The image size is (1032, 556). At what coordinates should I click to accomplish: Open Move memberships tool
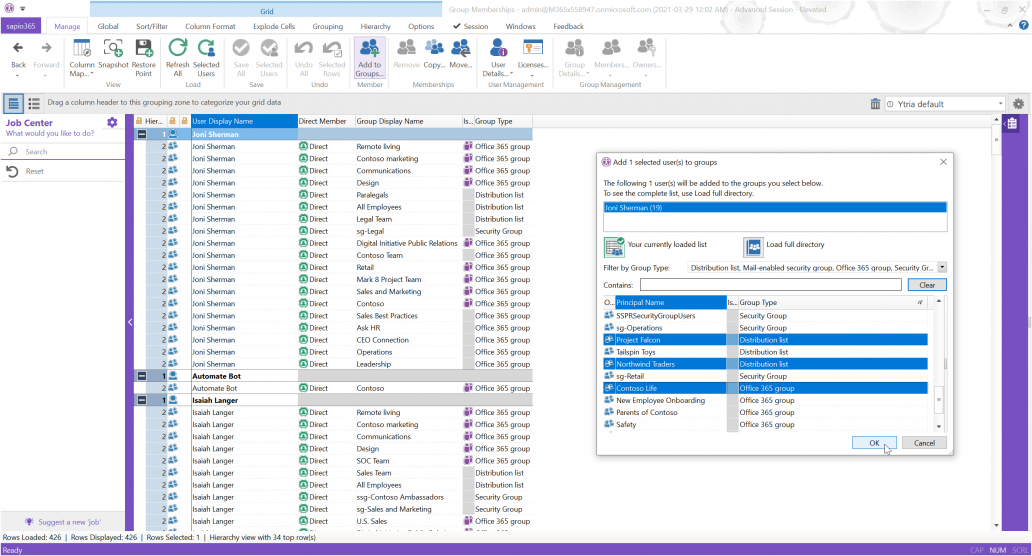(x=461, y=53)
